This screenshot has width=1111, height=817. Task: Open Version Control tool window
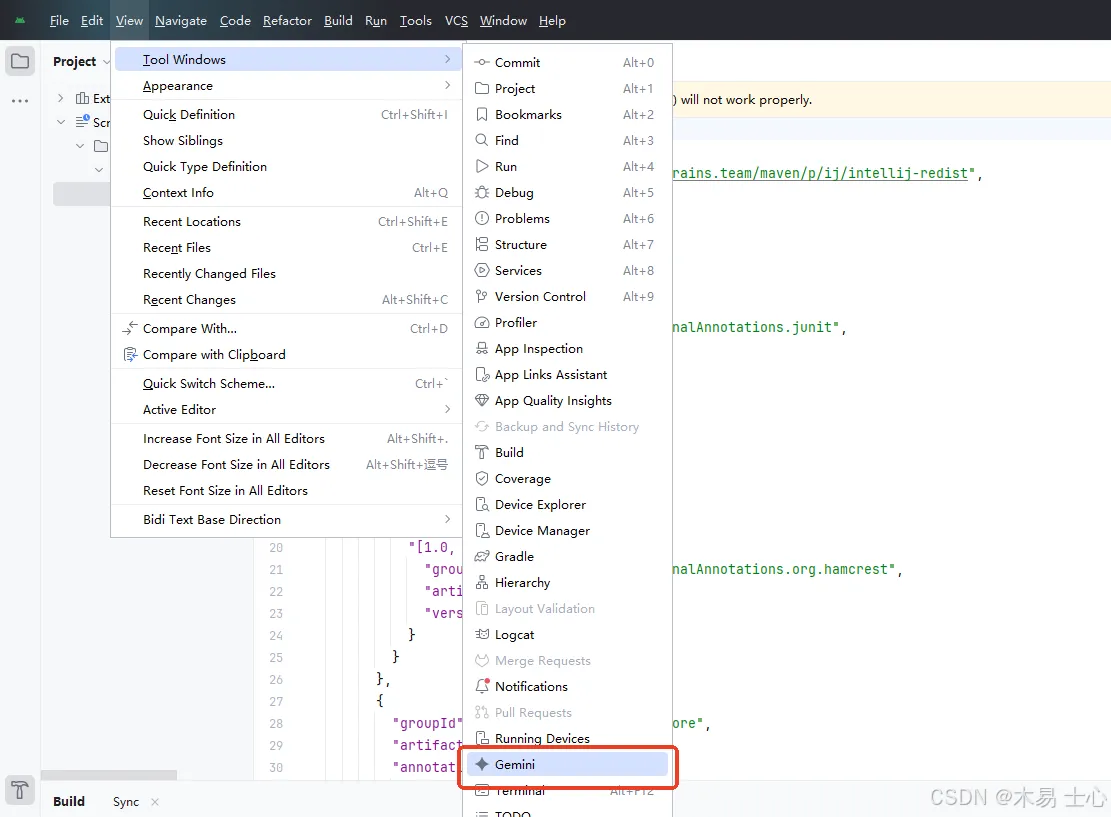567,296
